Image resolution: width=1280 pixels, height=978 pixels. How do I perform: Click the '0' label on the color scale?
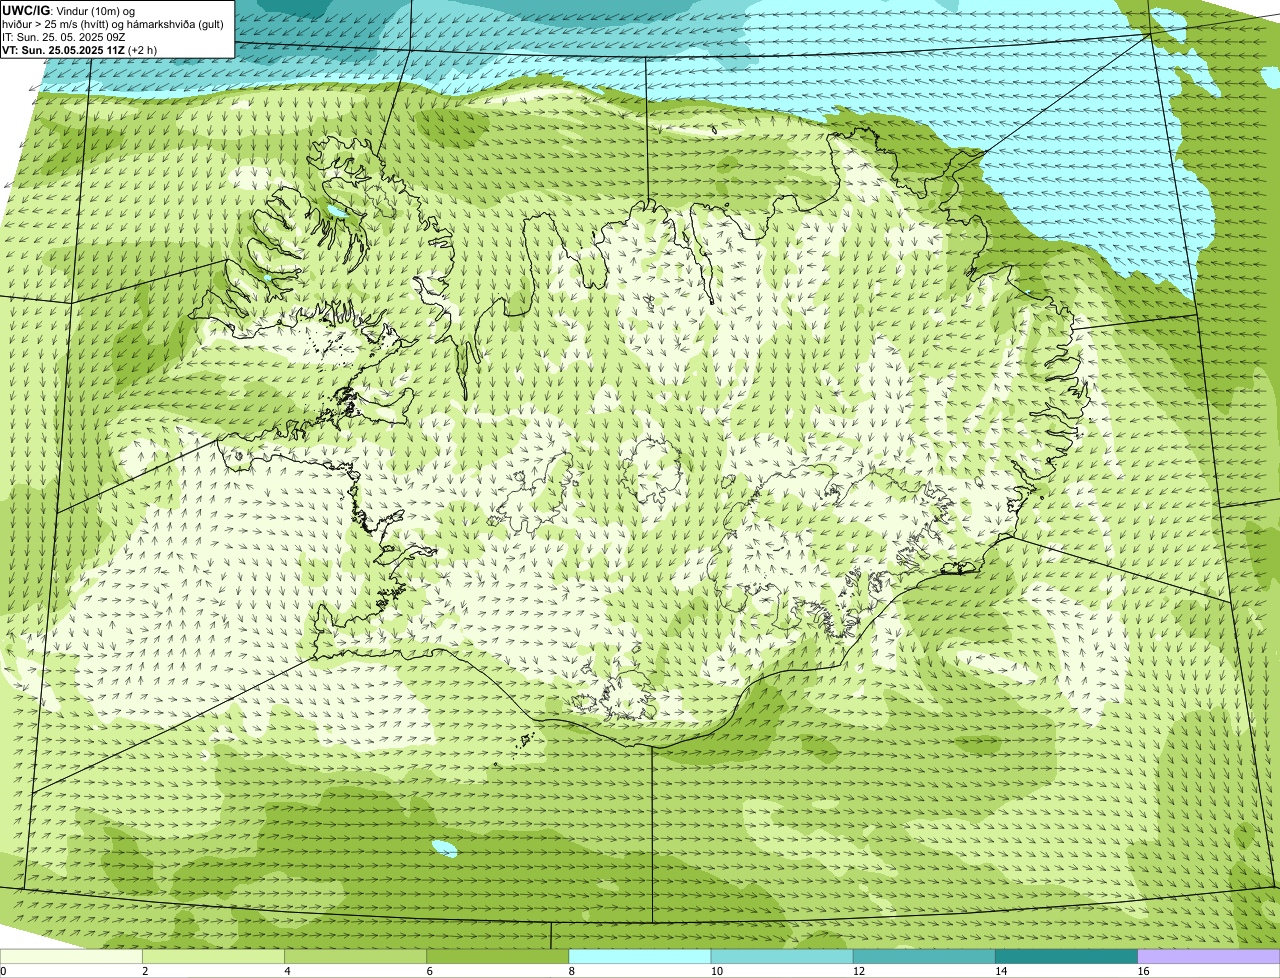(x=3, y=971)
